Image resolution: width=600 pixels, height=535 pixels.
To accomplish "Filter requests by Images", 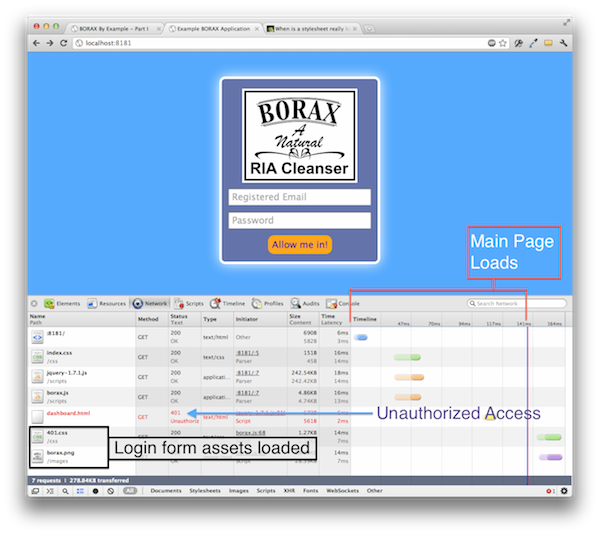I will 238,491.
